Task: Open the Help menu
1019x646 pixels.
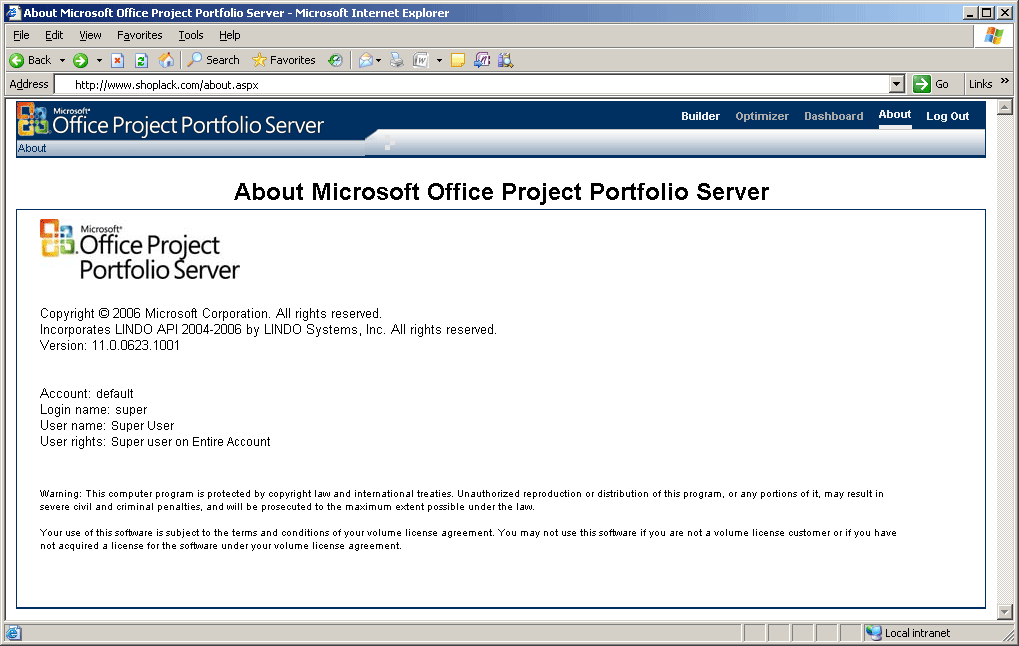Action: (229, 35)
